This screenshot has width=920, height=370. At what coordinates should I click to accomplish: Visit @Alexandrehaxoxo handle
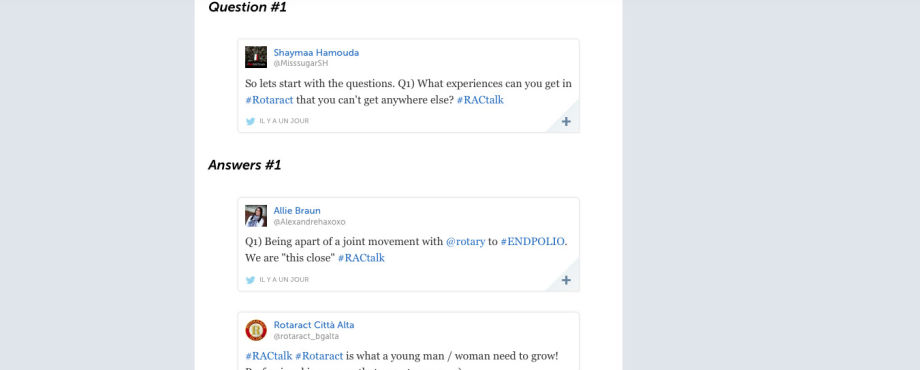[x=309, y=222]
